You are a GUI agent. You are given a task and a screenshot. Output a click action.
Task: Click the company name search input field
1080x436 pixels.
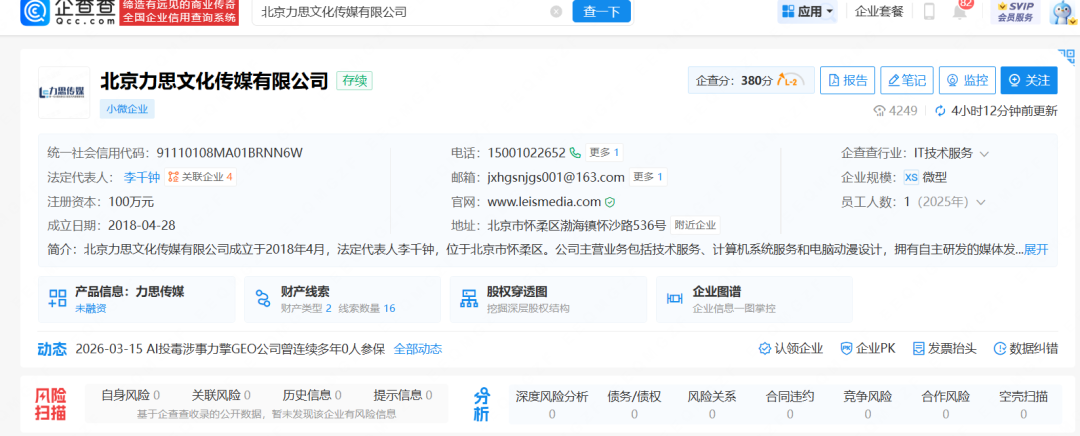(400, 12)
